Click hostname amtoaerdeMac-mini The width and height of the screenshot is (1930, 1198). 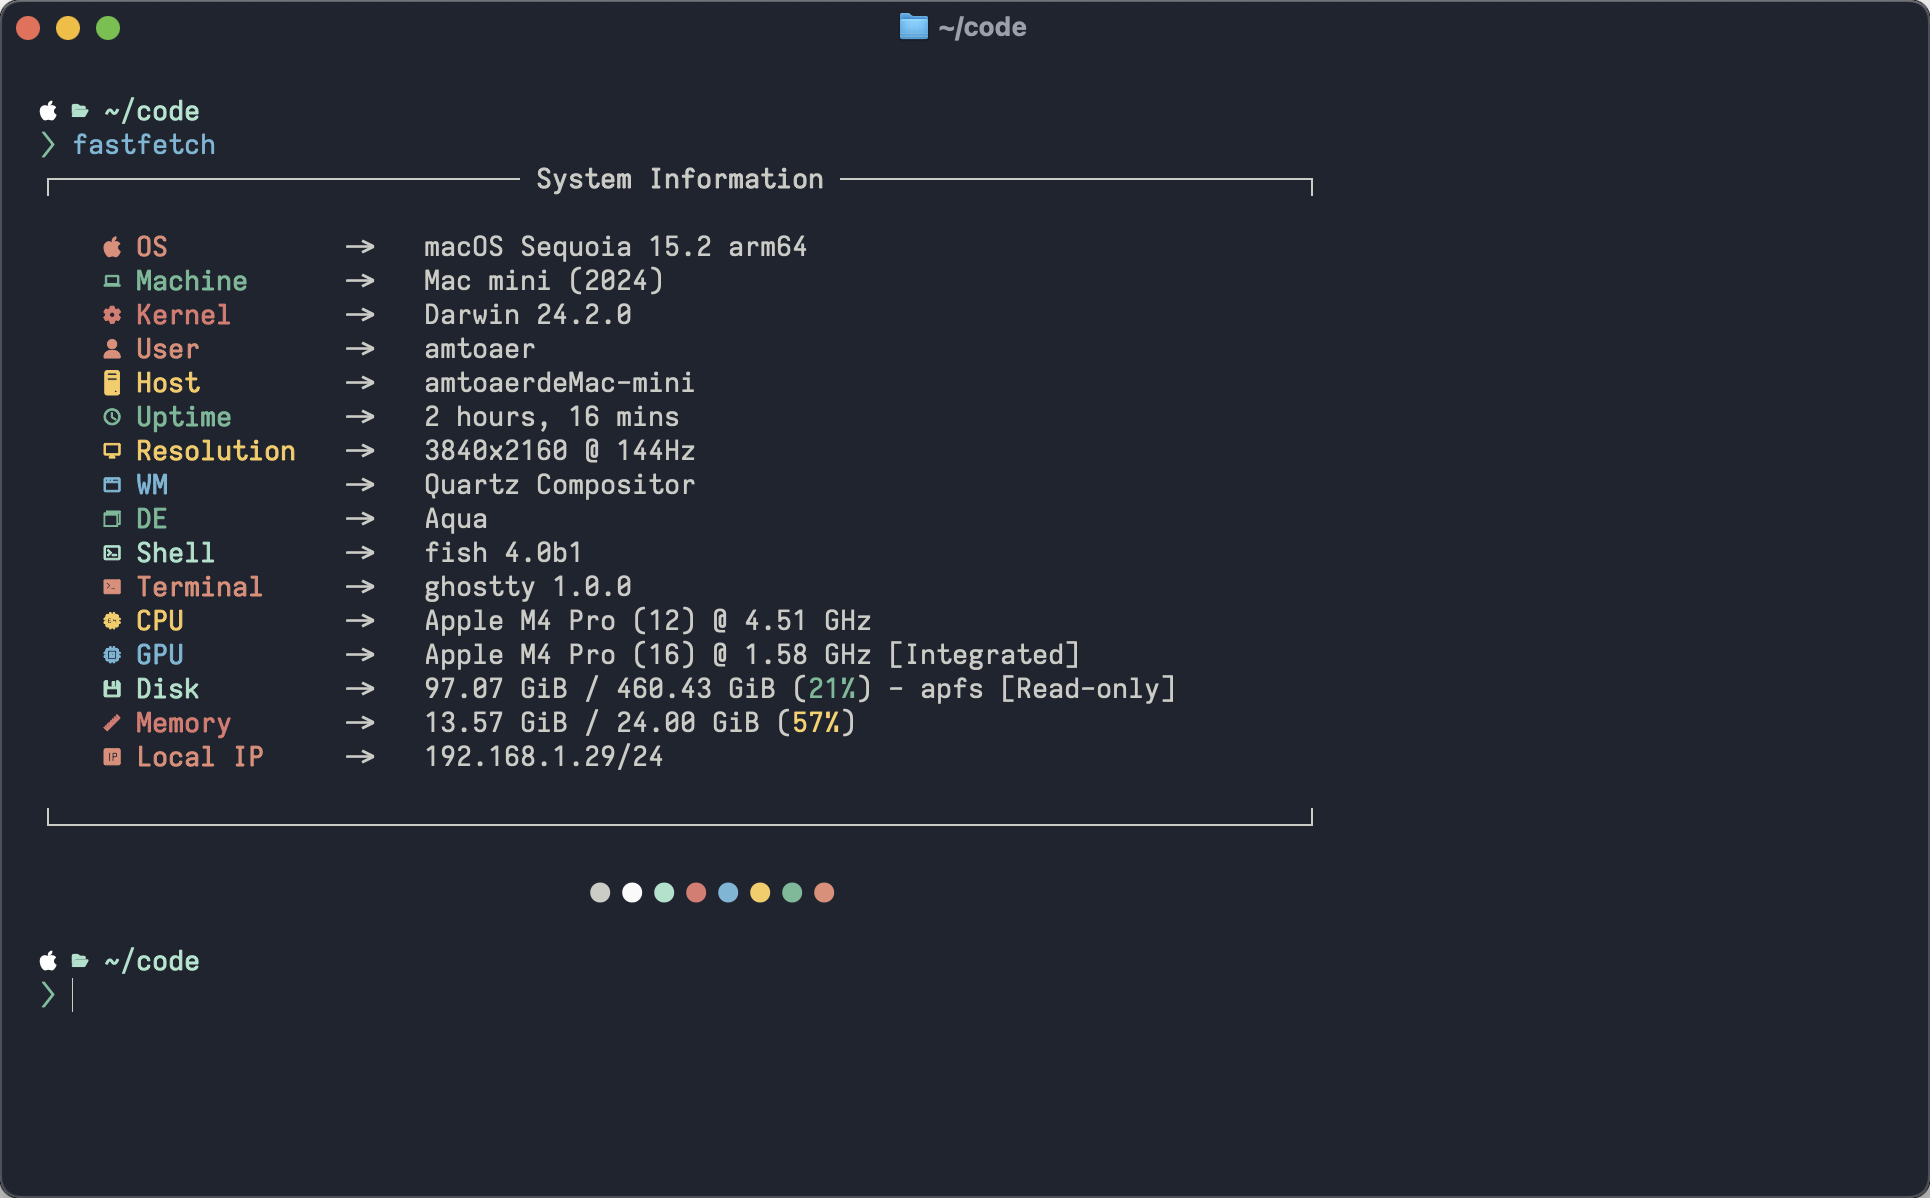[560, 383]
